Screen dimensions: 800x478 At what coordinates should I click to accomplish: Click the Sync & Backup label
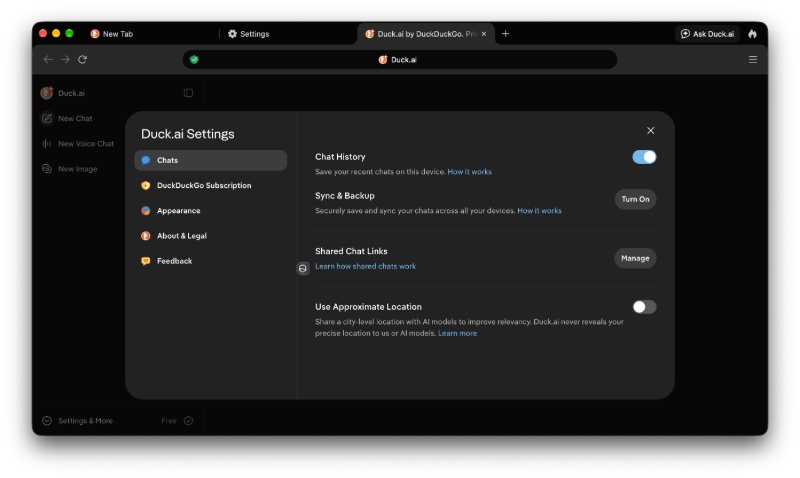(345, 195)
